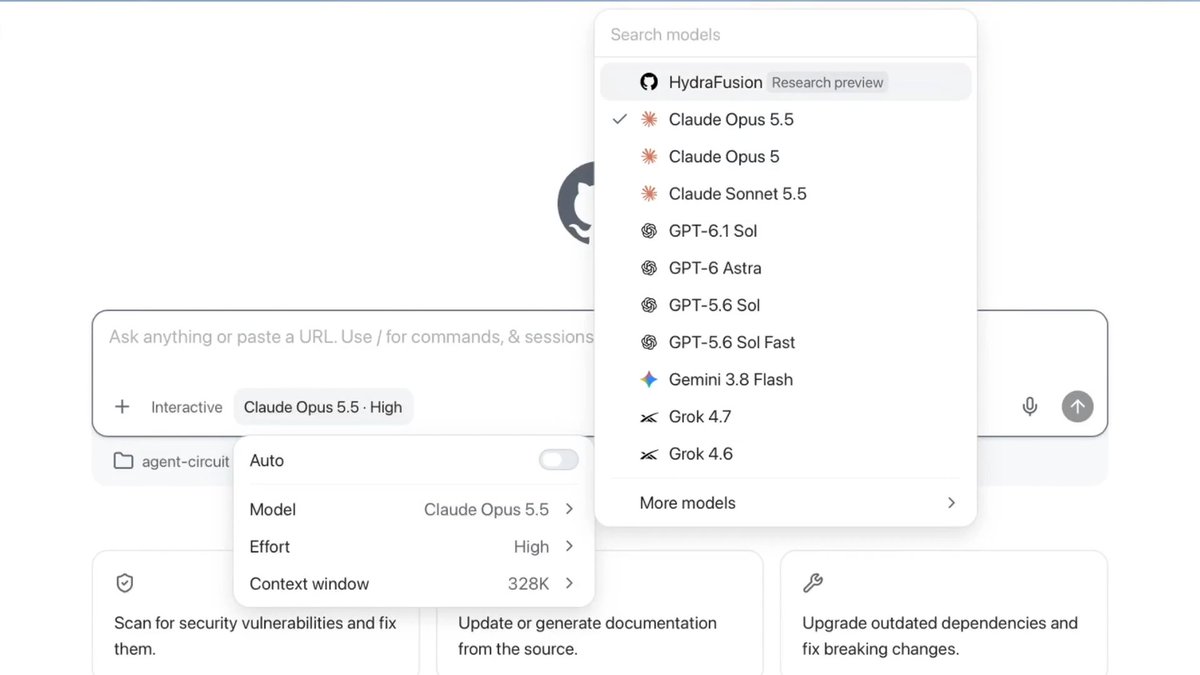Click the wrench icon on dependencies card

click(x=813, y=583)
